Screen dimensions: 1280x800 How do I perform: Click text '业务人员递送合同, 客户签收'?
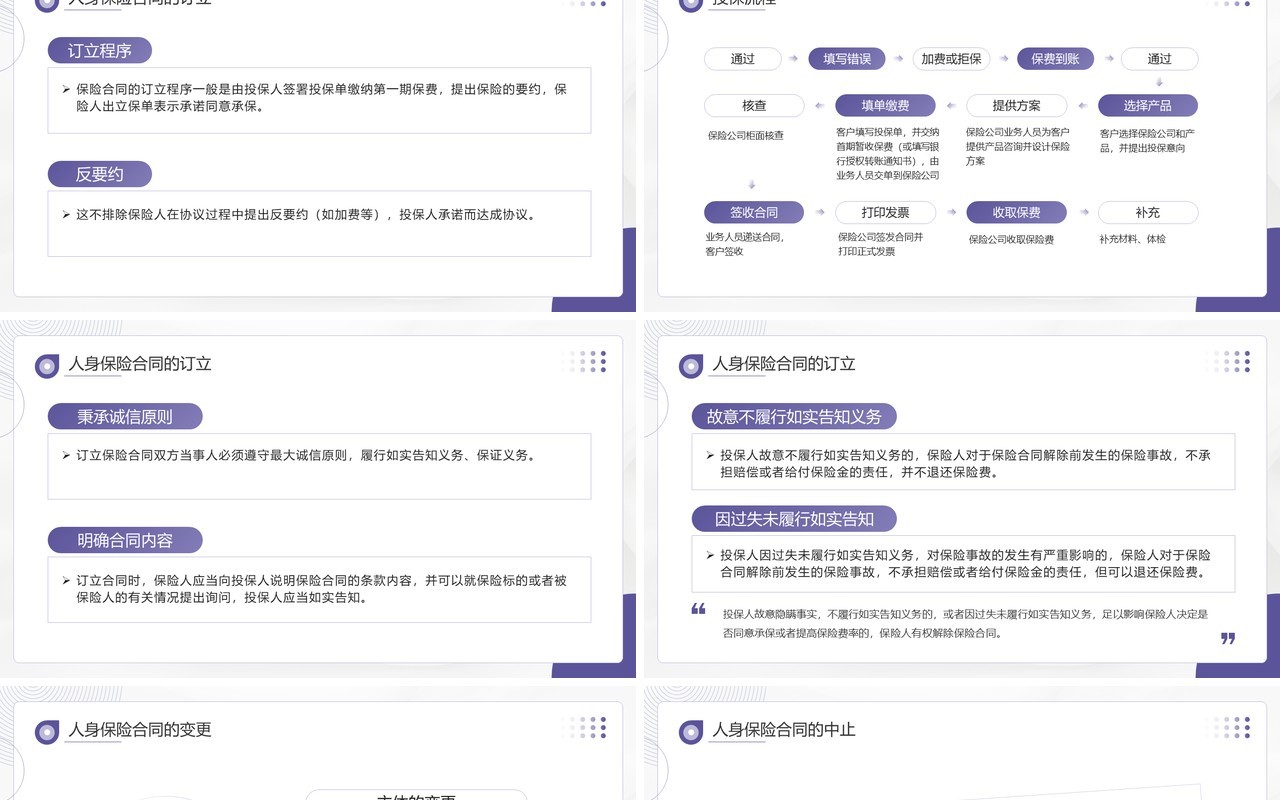[x=745, y=244]
